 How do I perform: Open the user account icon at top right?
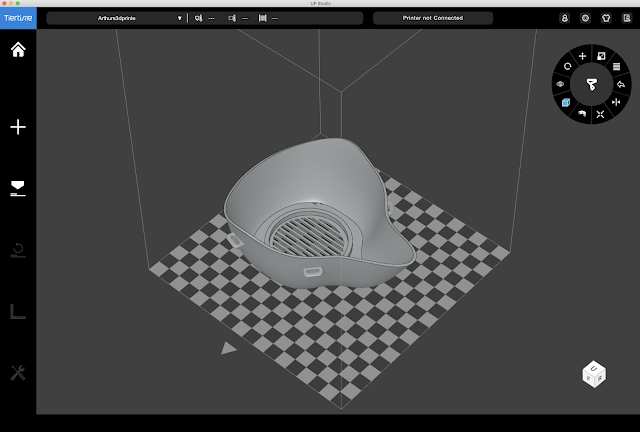coord(563,18)
